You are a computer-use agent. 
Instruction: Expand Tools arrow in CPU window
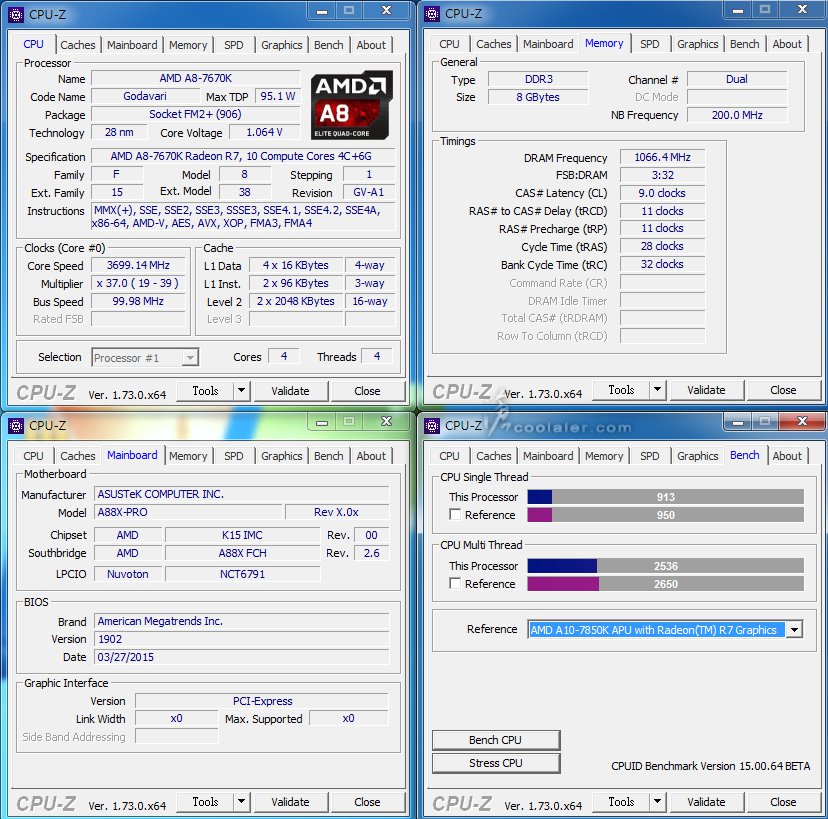tap(241, 391)
